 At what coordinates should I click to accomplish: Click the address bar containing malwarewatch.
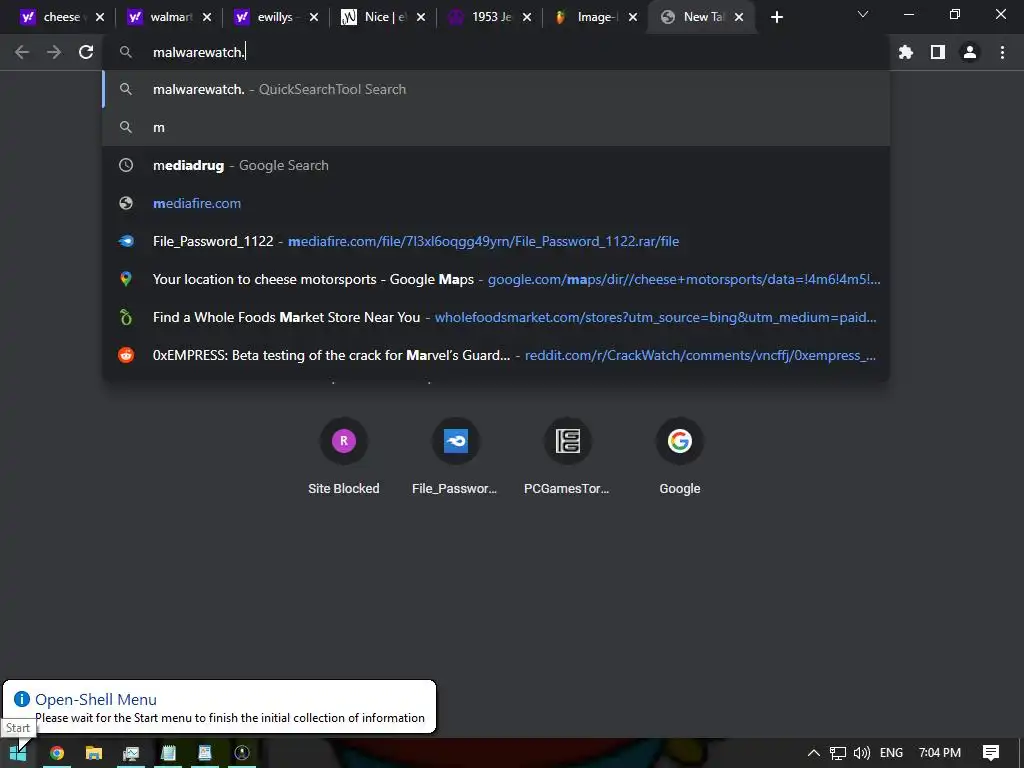pyautogui.click(x=496, y=52)
